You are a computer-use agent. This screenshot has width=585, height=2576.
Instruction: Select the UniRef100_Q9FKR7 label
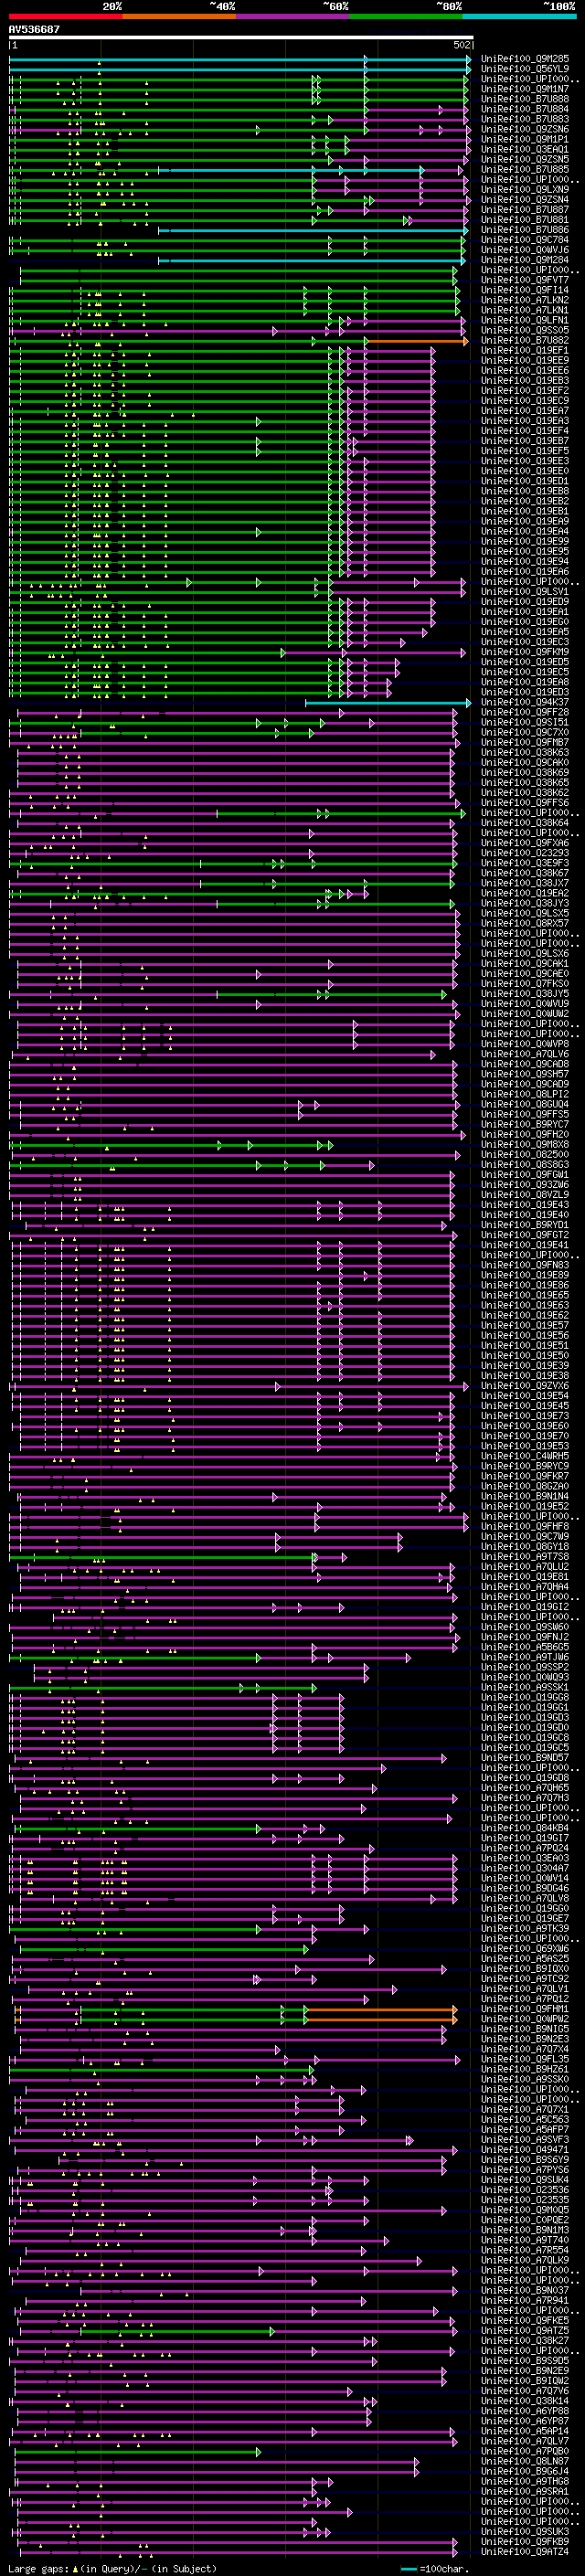click(x=525, y=1476)
